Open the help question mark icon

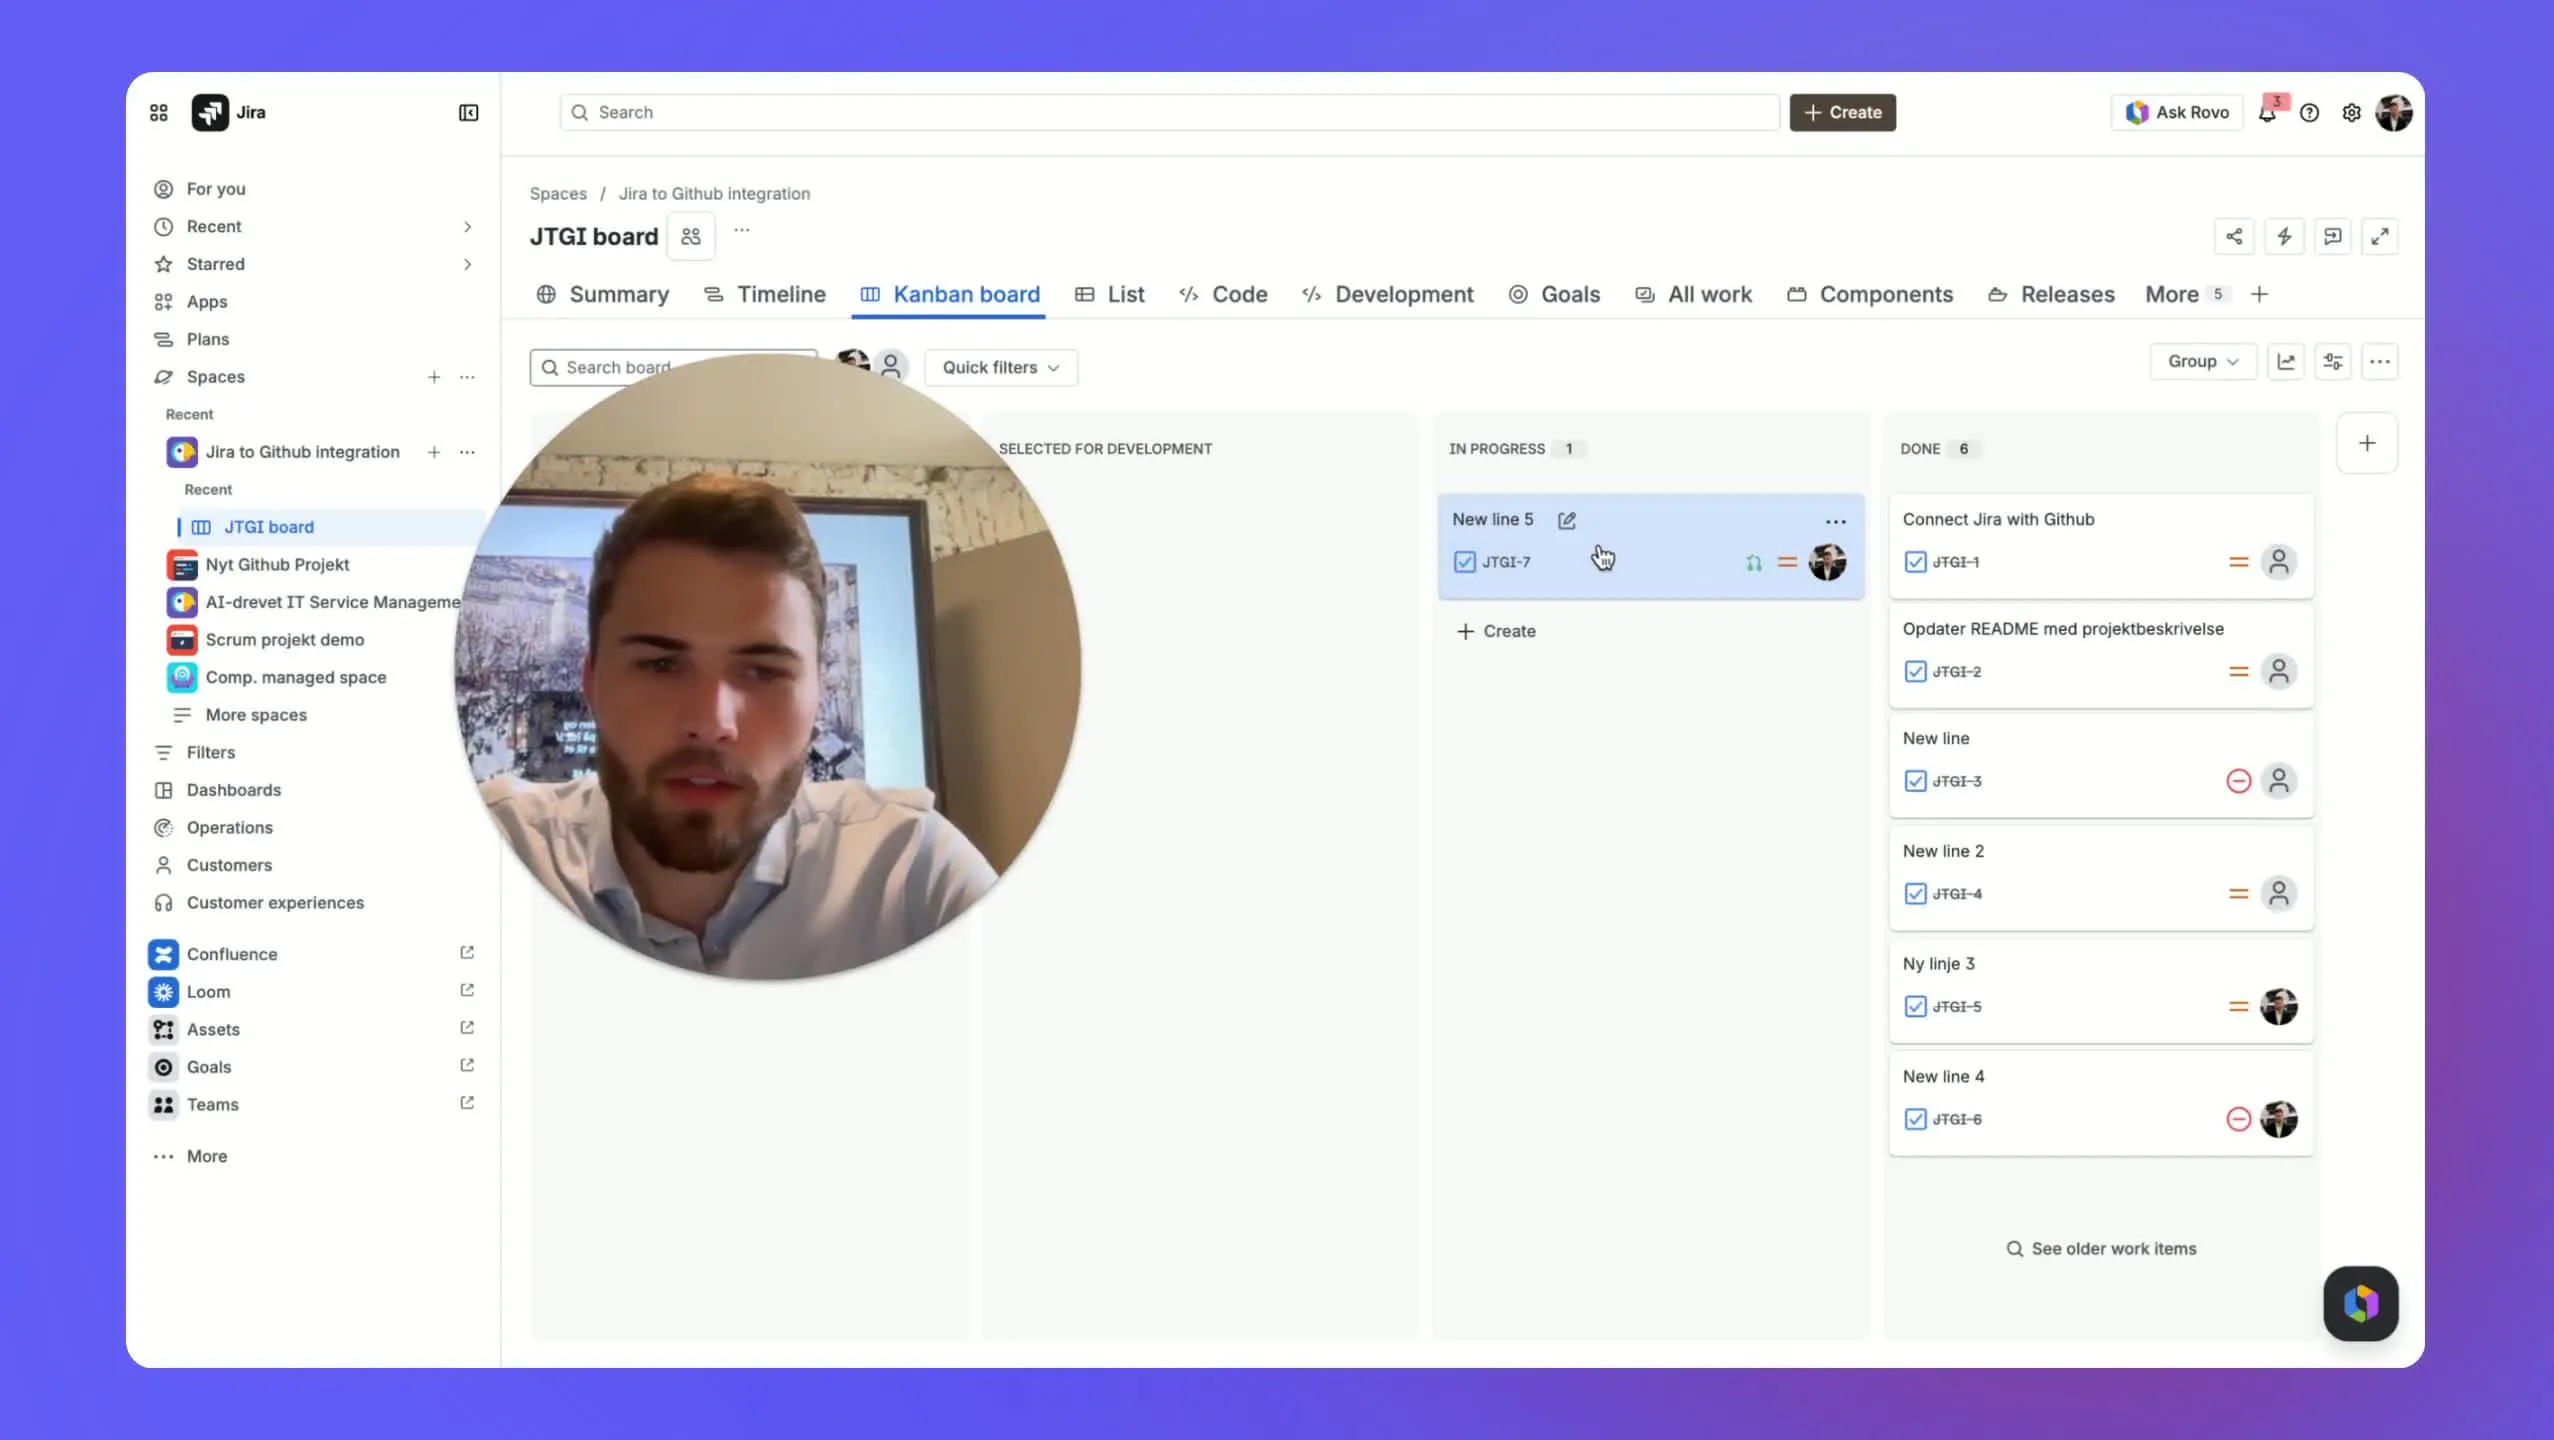click(2309, 113)
